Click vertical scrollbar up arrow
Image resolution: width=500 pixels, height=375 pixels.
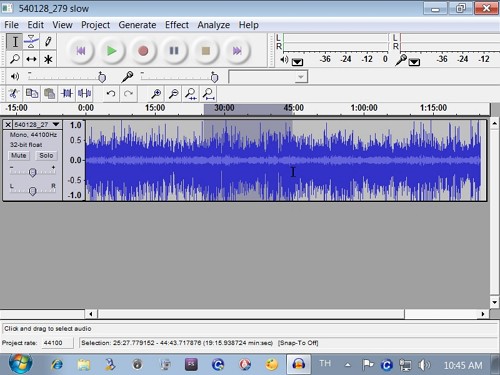(495, 123)
